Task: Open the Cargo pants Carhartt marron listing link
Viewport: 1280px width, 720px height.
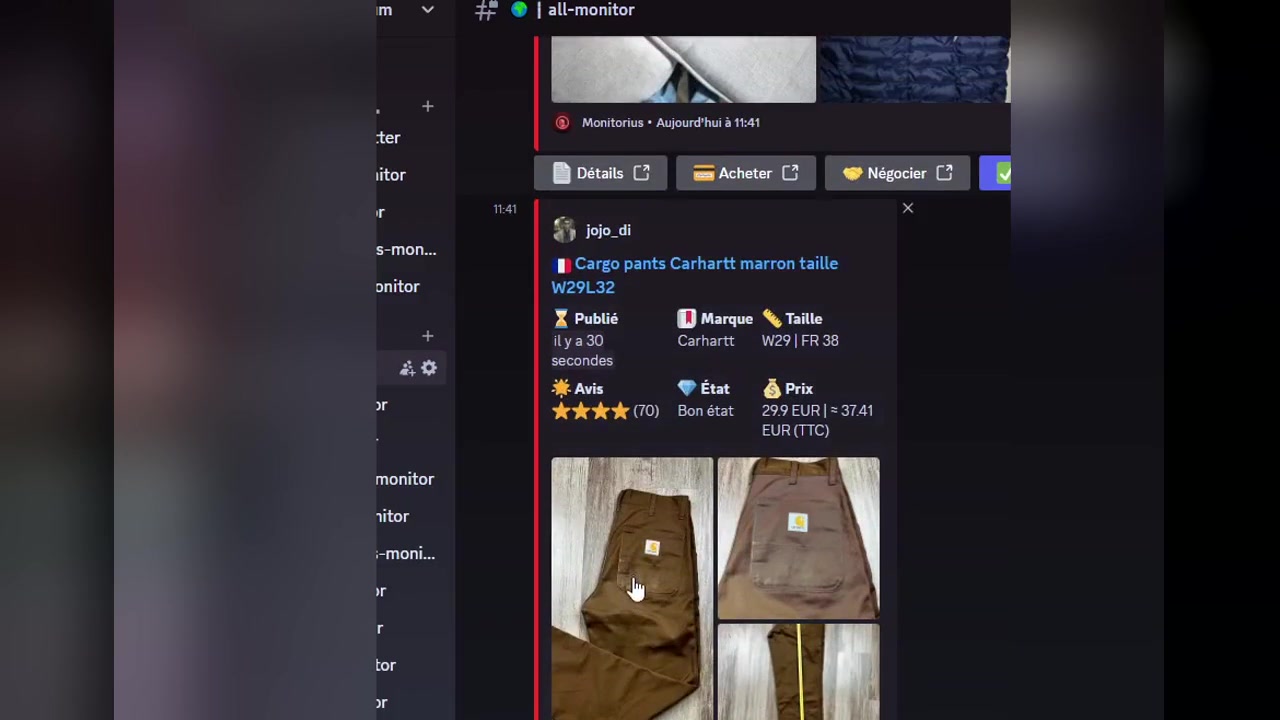Action: click(695, 275)
